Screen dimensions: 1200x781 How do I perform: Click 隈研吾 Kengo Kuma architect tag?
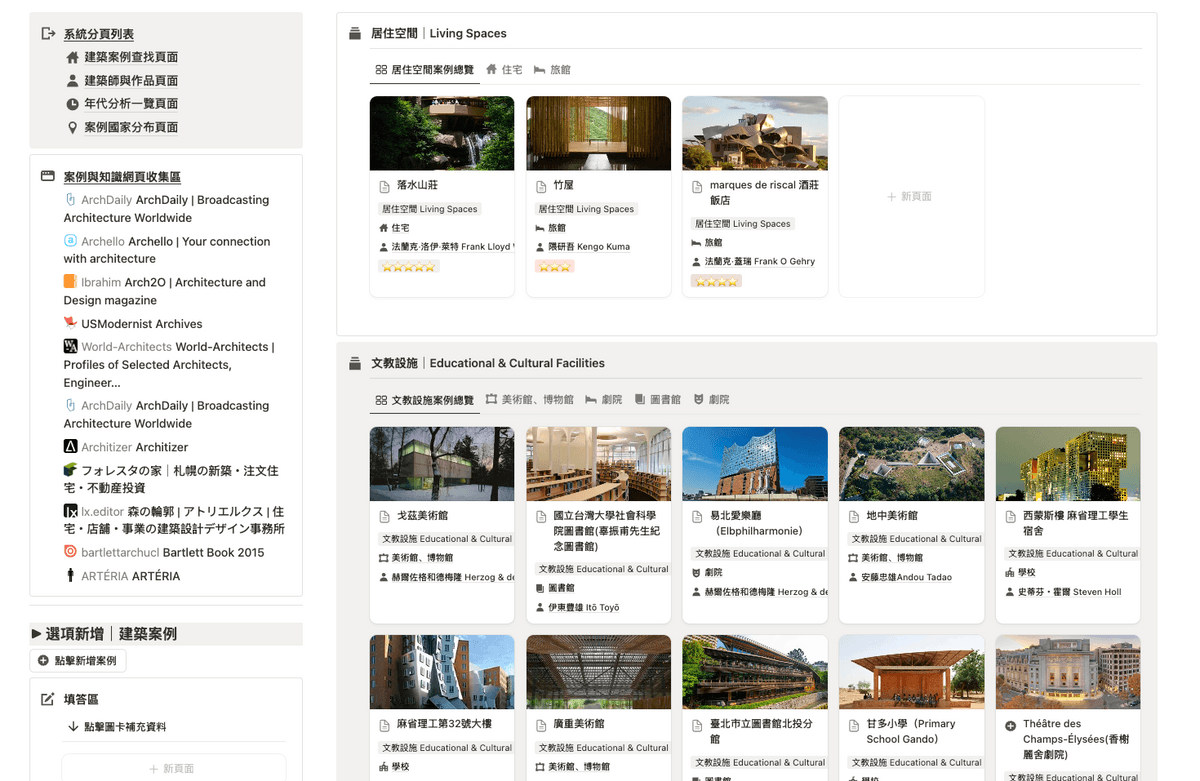(589, 246)
